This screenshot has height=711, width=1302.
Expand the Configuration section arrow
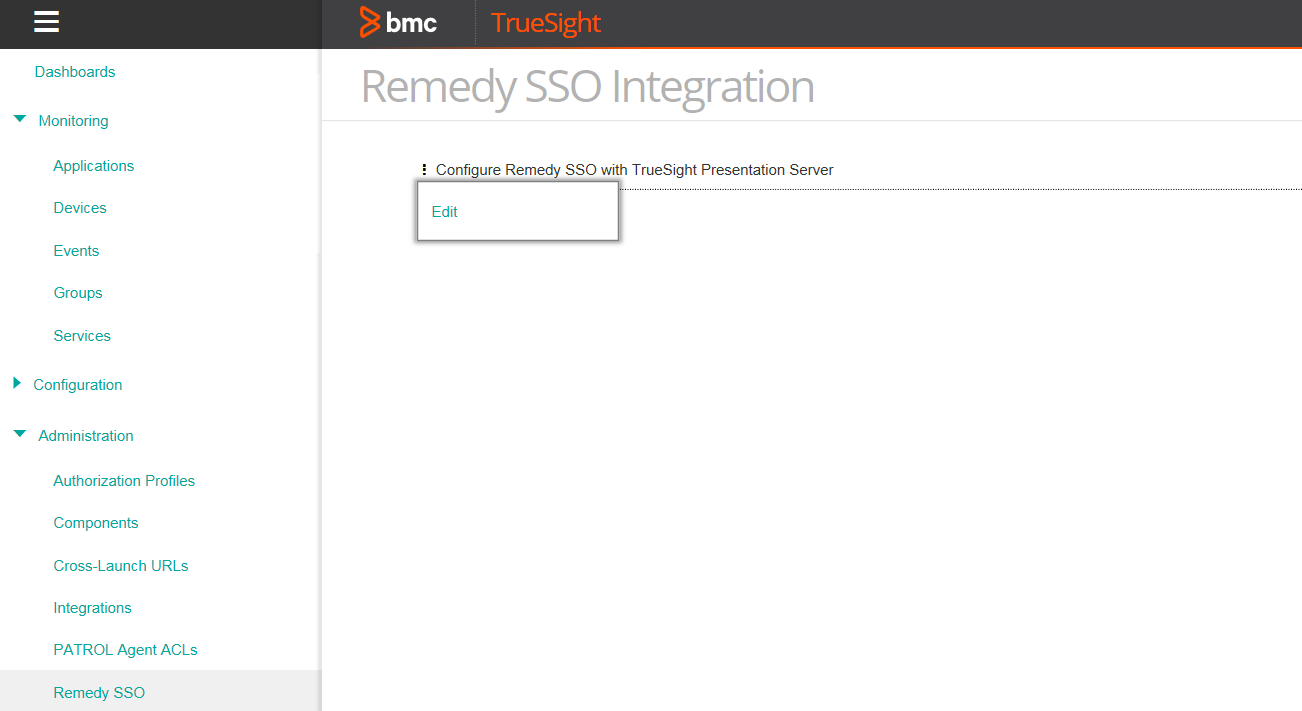(17, 384)
